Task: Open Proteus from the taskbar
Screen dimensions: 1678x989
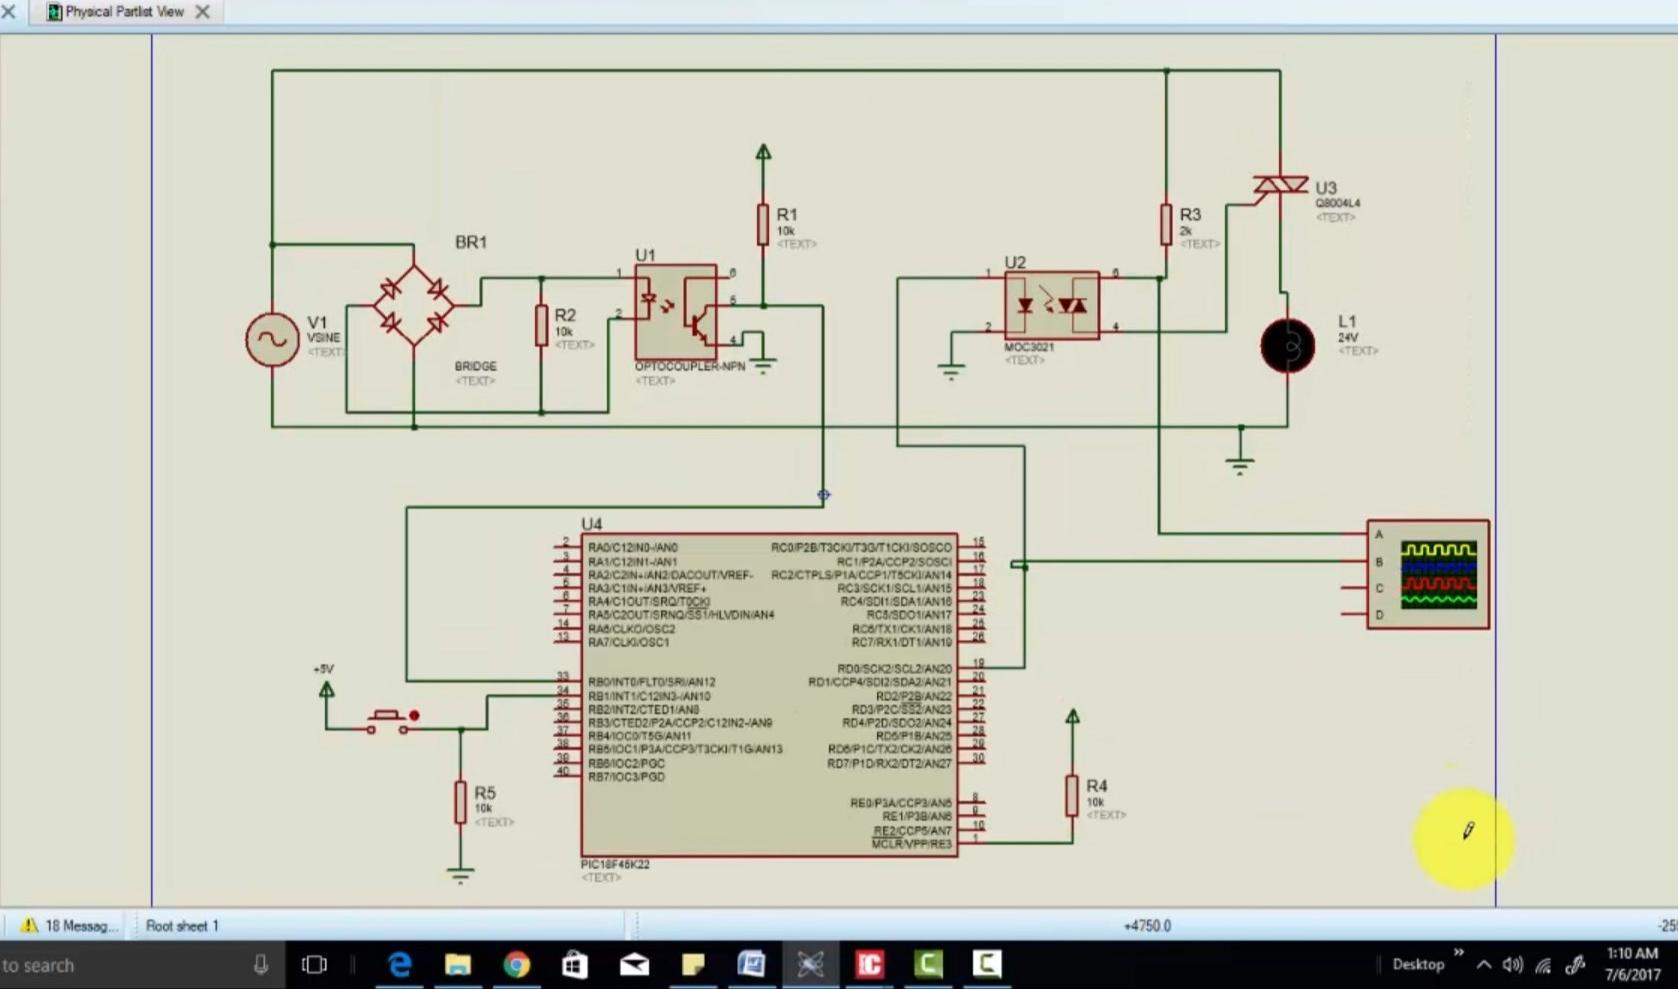Action: 809,965
